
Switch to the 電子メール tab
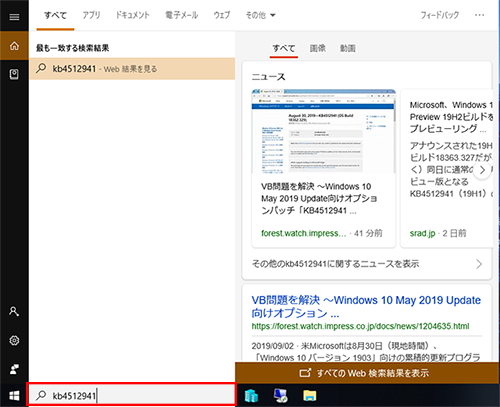(182, 15)
